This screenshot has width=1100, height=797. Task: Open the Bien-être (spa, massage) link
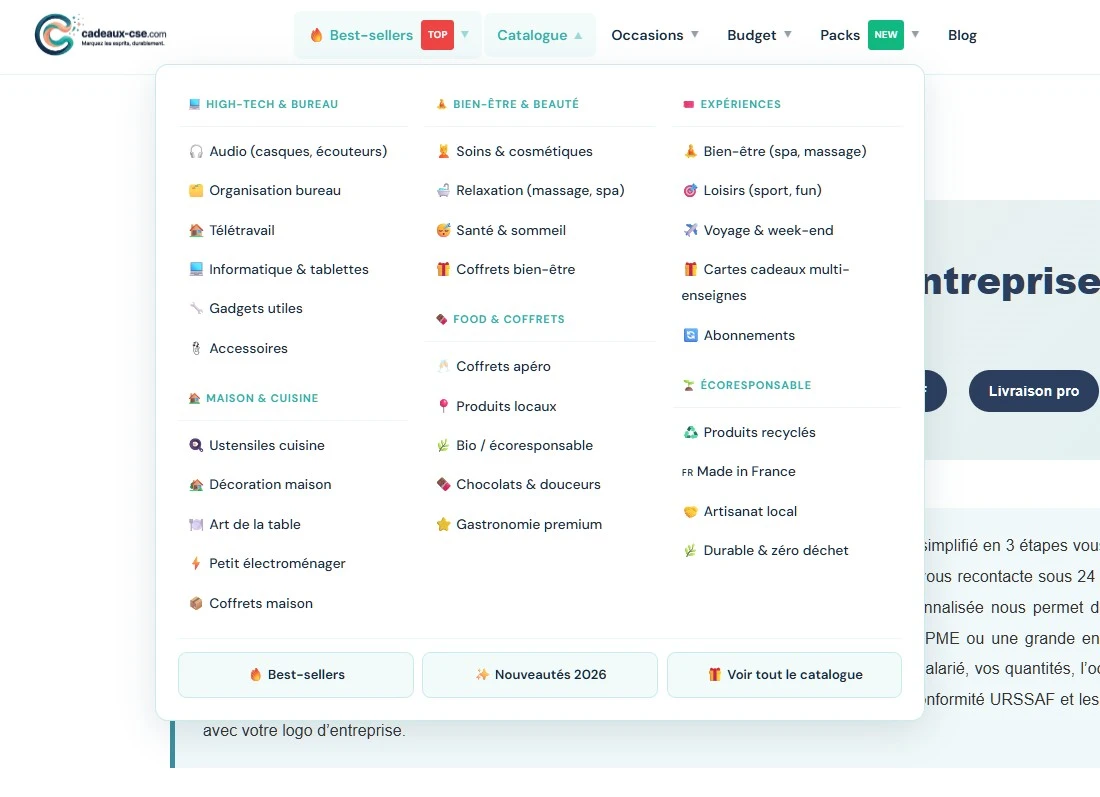pos(785,152)
